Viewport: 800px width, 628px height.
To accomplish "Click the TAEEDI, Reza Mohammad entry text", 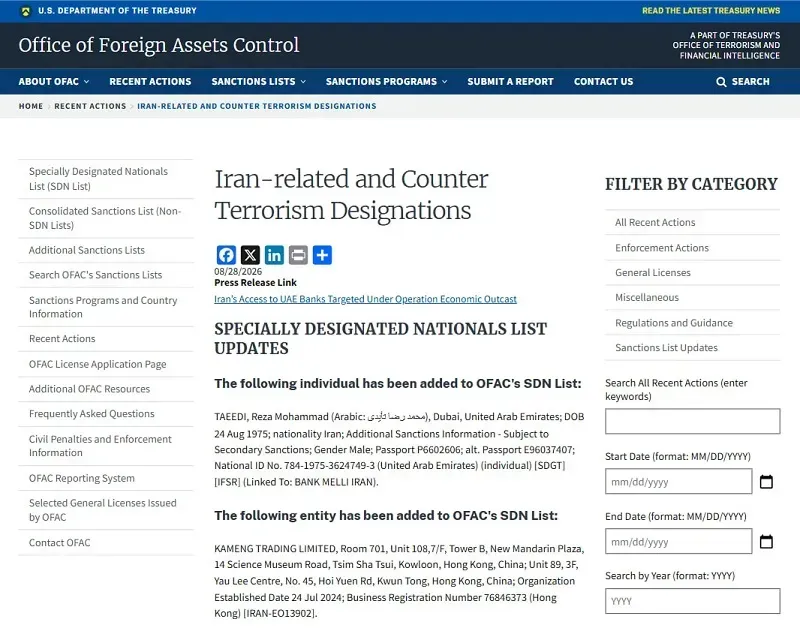I will tap(399, 449).
